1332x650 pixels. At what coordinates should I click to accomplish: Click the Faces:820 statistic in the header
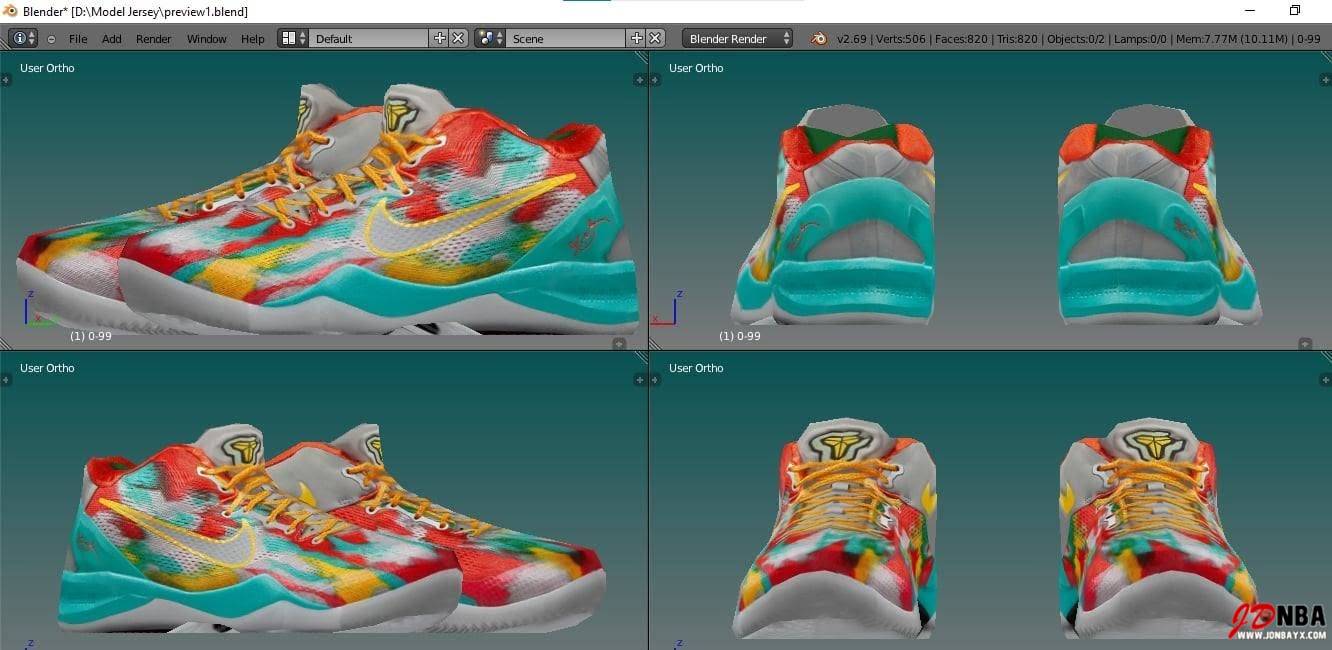(x=961, y=39)
